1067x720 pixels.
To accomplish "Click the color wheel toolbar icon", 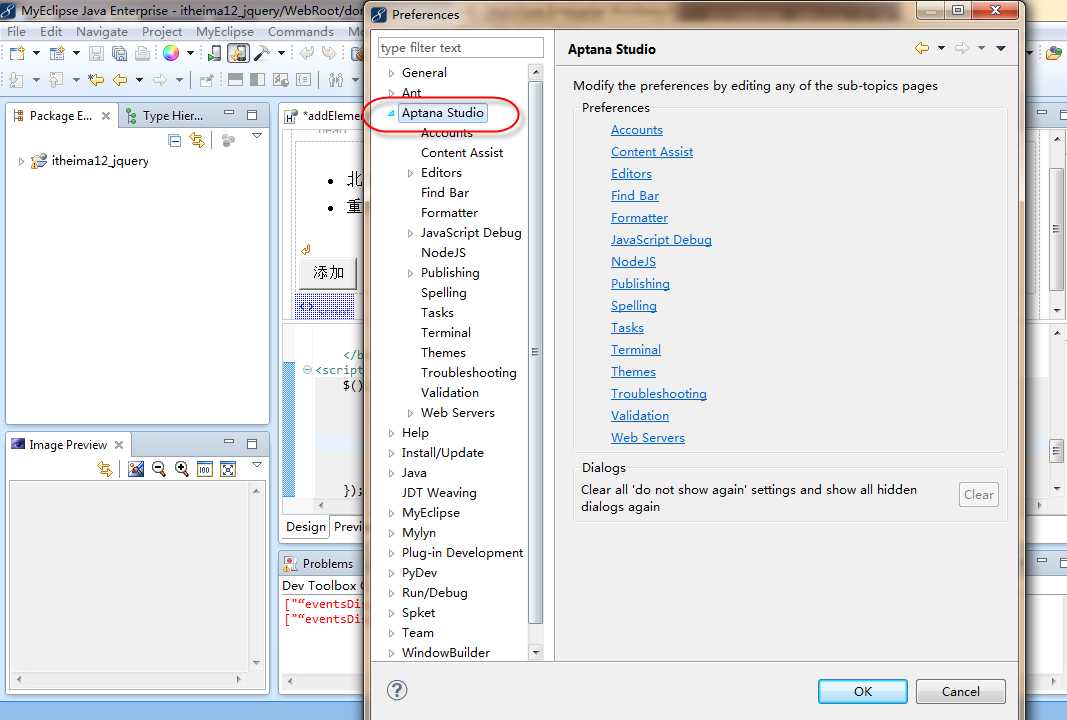I will (x=171, y=53).
